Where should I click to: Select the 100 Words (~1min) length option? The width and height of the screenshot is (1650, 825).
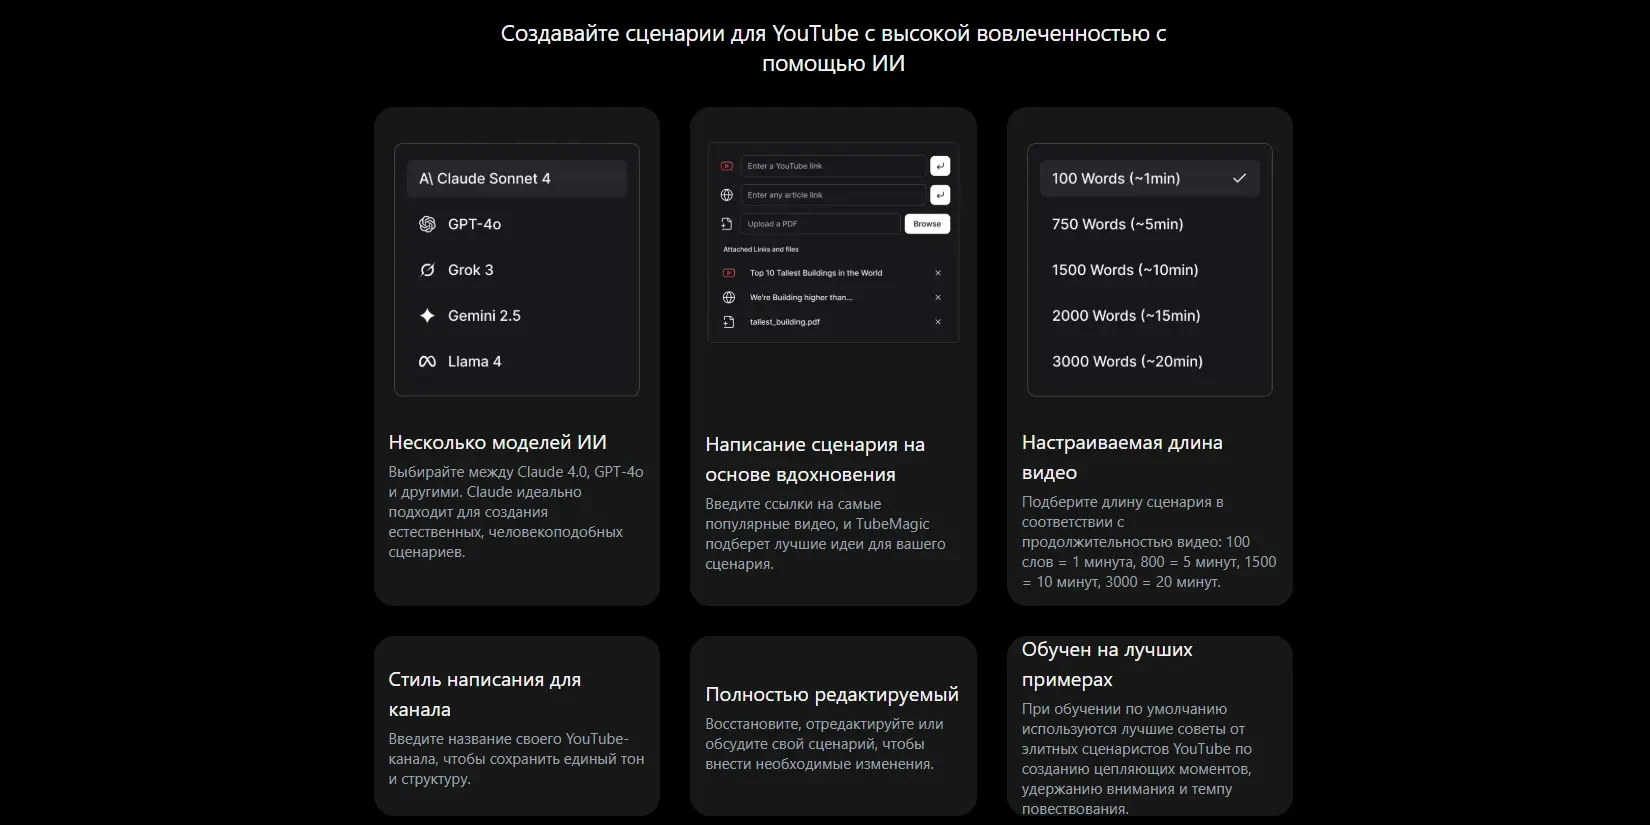[x=1149, y=179]
